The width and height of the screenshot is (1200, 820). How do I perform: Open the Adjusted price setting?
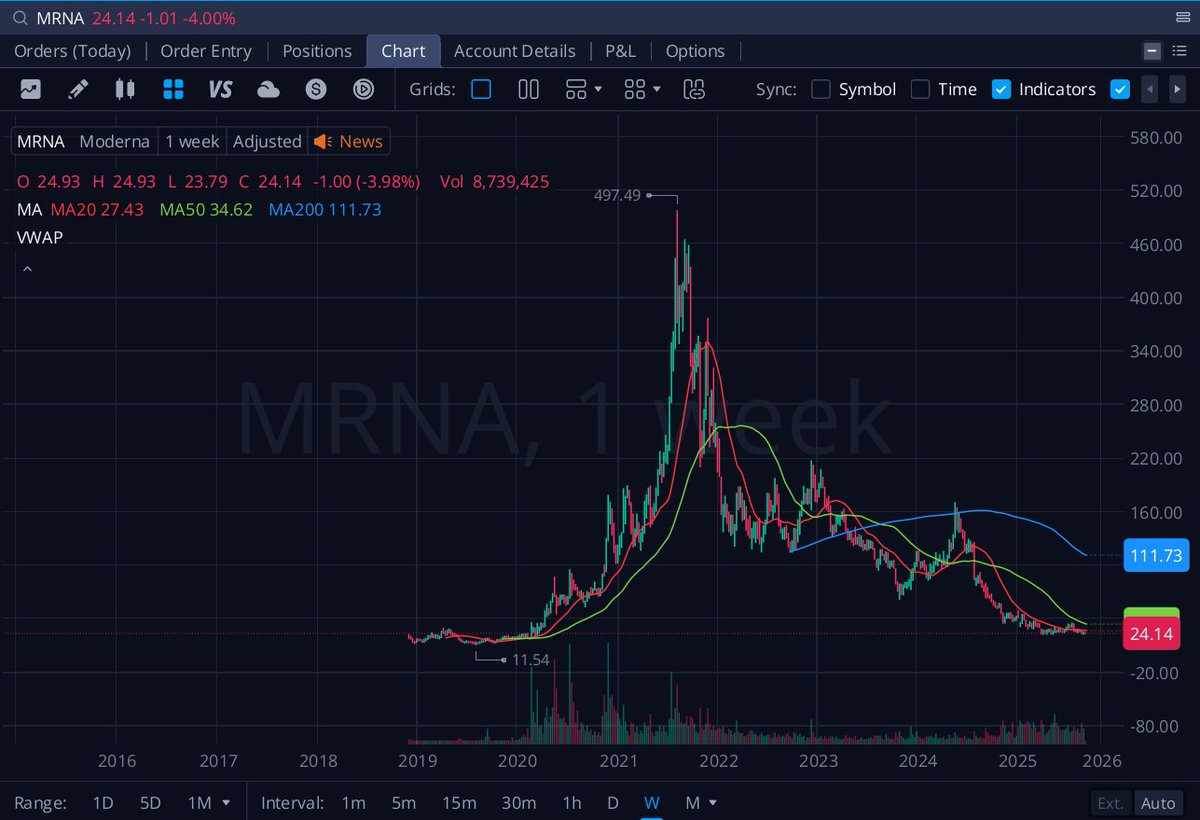click(x=267, y=141)
